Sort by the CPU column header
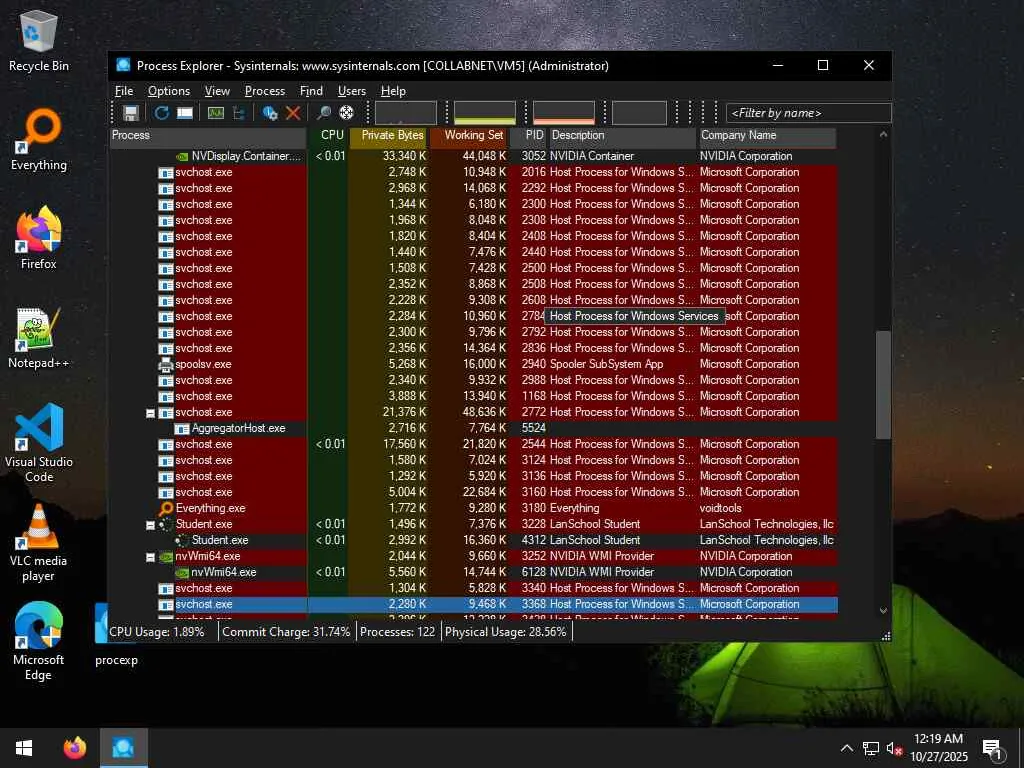 tap(328, 136)
